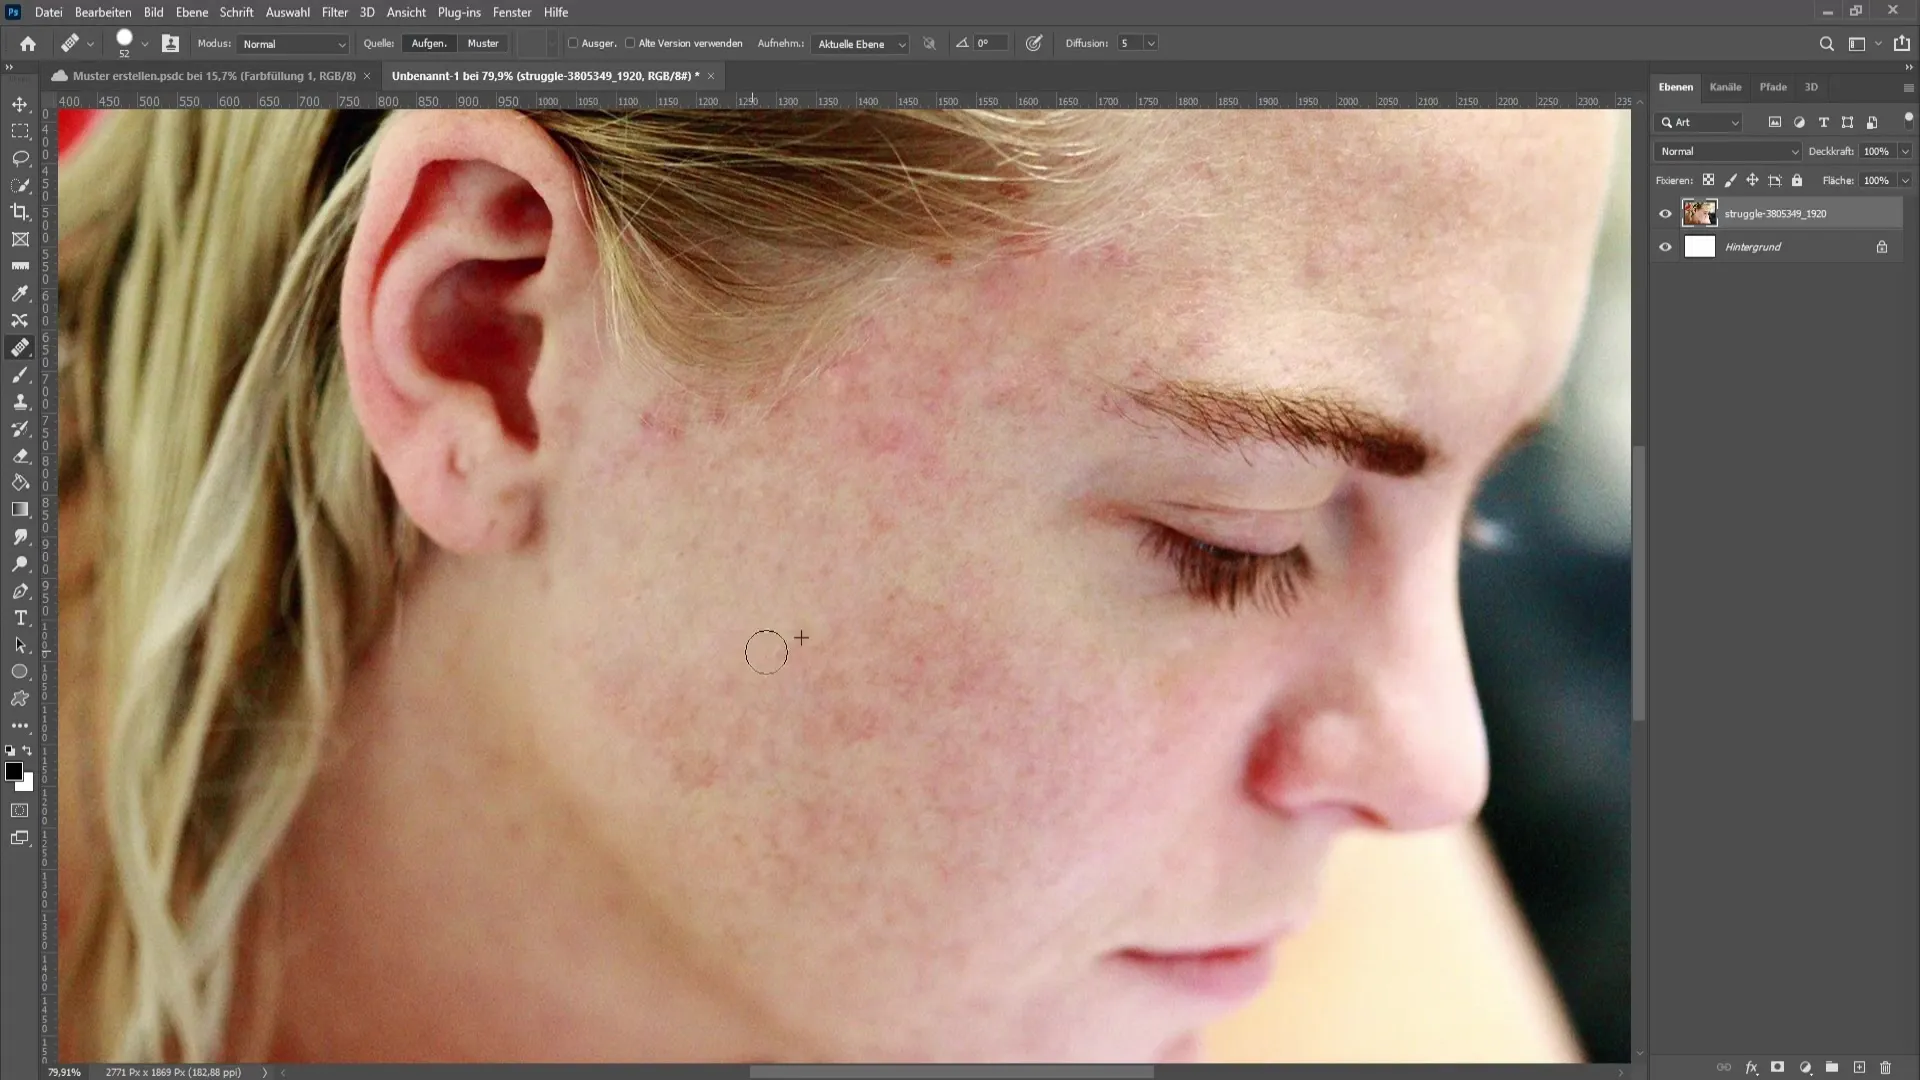Click the Aufgep button in toolbar
This screenshot has width=1920, height=1080.
(x=429, y=42)
